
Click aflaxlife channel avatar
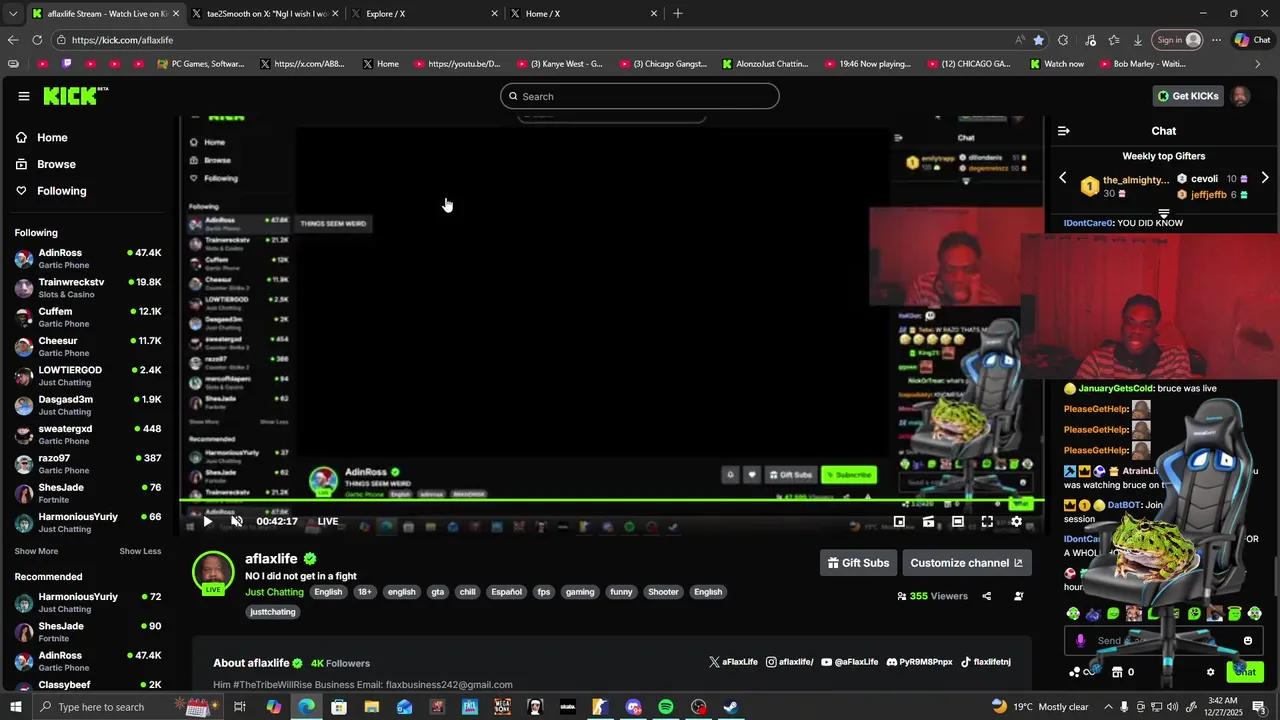213,572
